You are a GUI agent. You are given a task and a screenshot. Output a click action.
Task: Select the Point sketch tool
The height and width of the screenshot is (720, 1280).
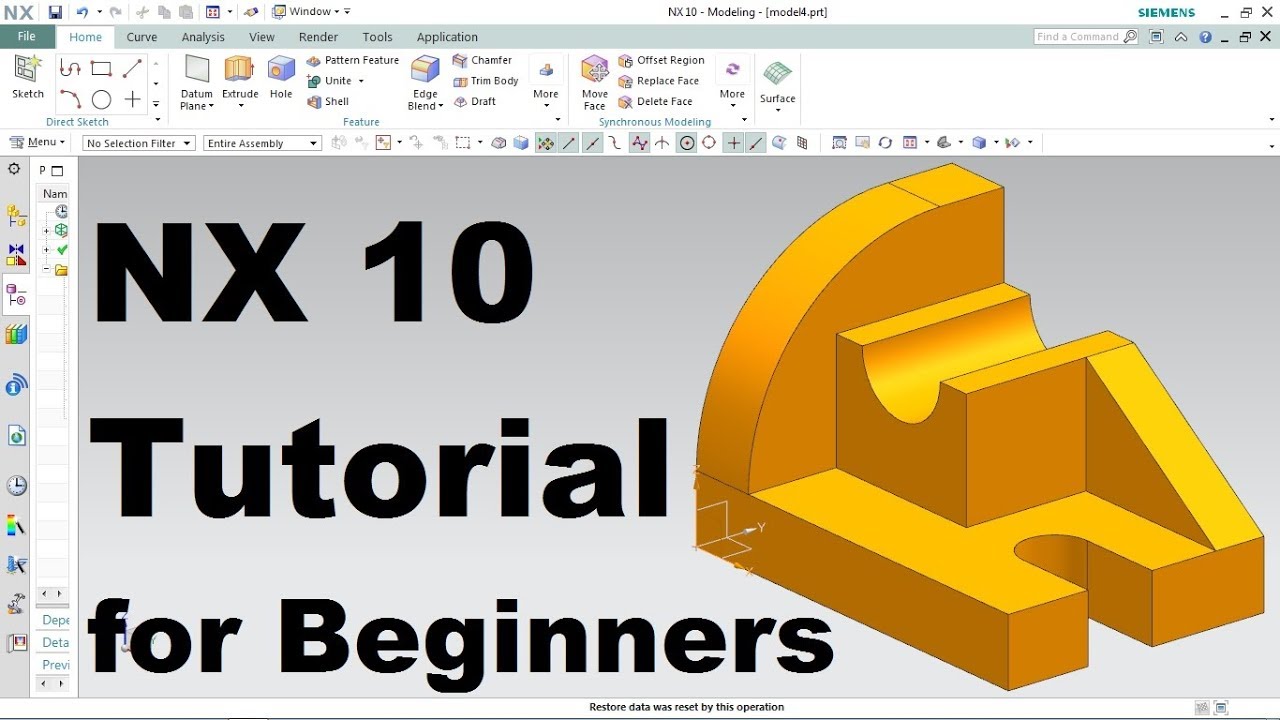tap(132, 99)
